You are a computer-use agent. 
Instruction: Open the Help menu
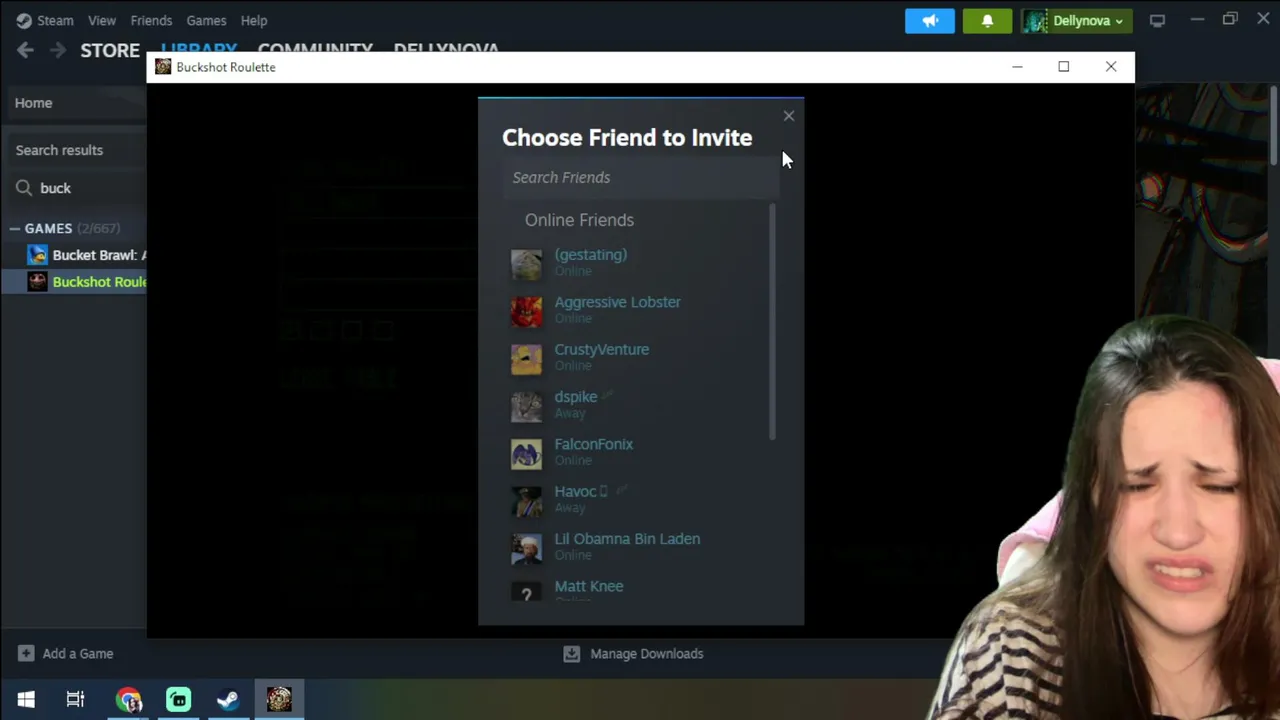click(x=254, y=20)
